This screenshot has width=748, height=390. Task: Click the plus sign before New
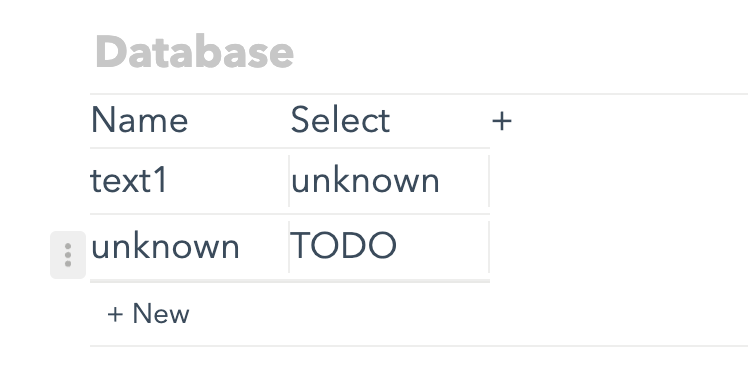[x=115, y=315]
